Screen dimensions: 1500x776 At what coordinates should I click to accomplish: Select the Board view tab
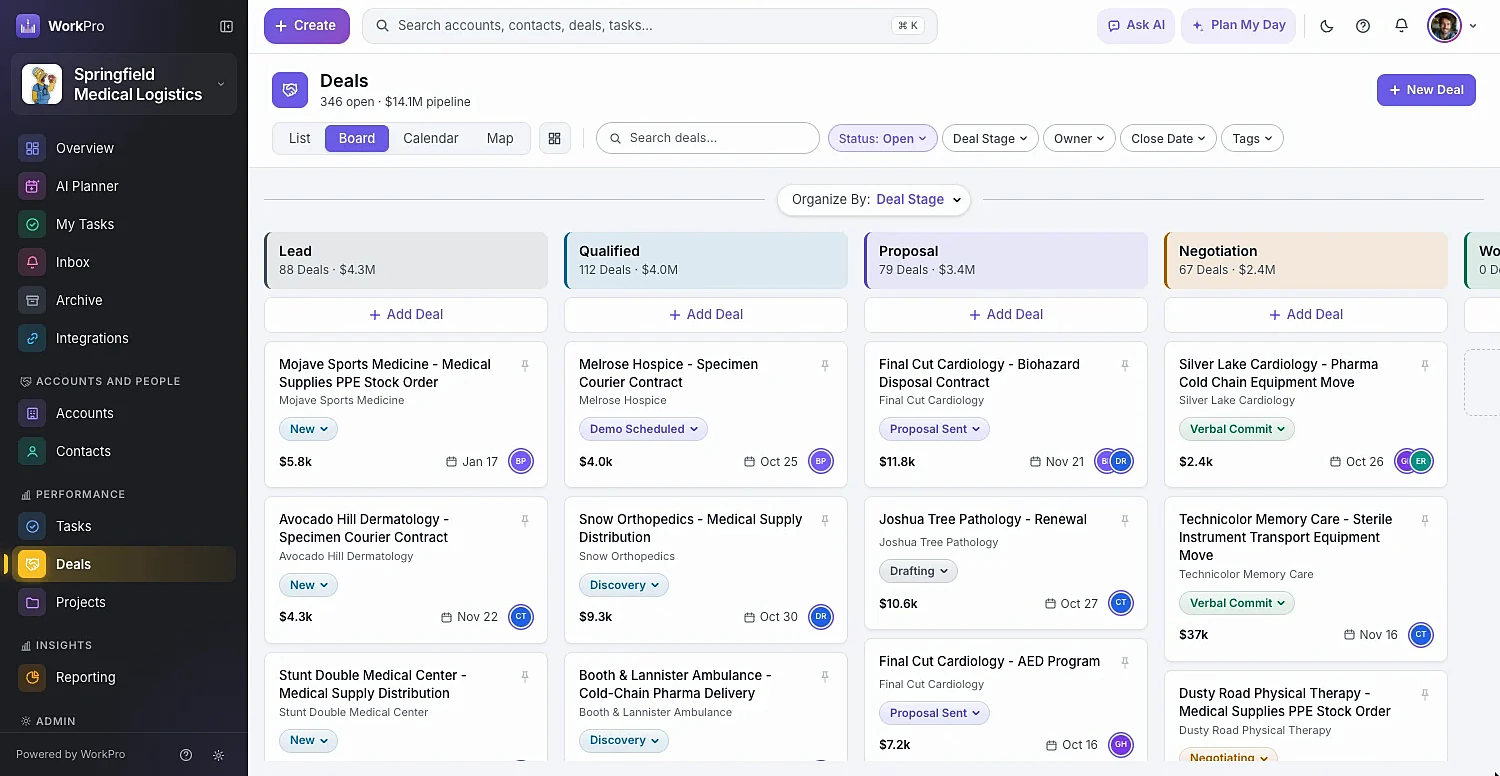[357, 138]
